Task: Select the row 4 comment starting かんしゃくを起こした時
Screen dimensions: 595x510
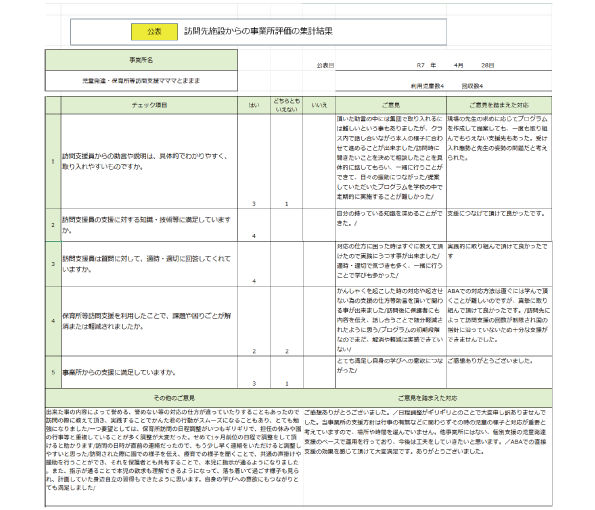Action: [x=390, y=321]
